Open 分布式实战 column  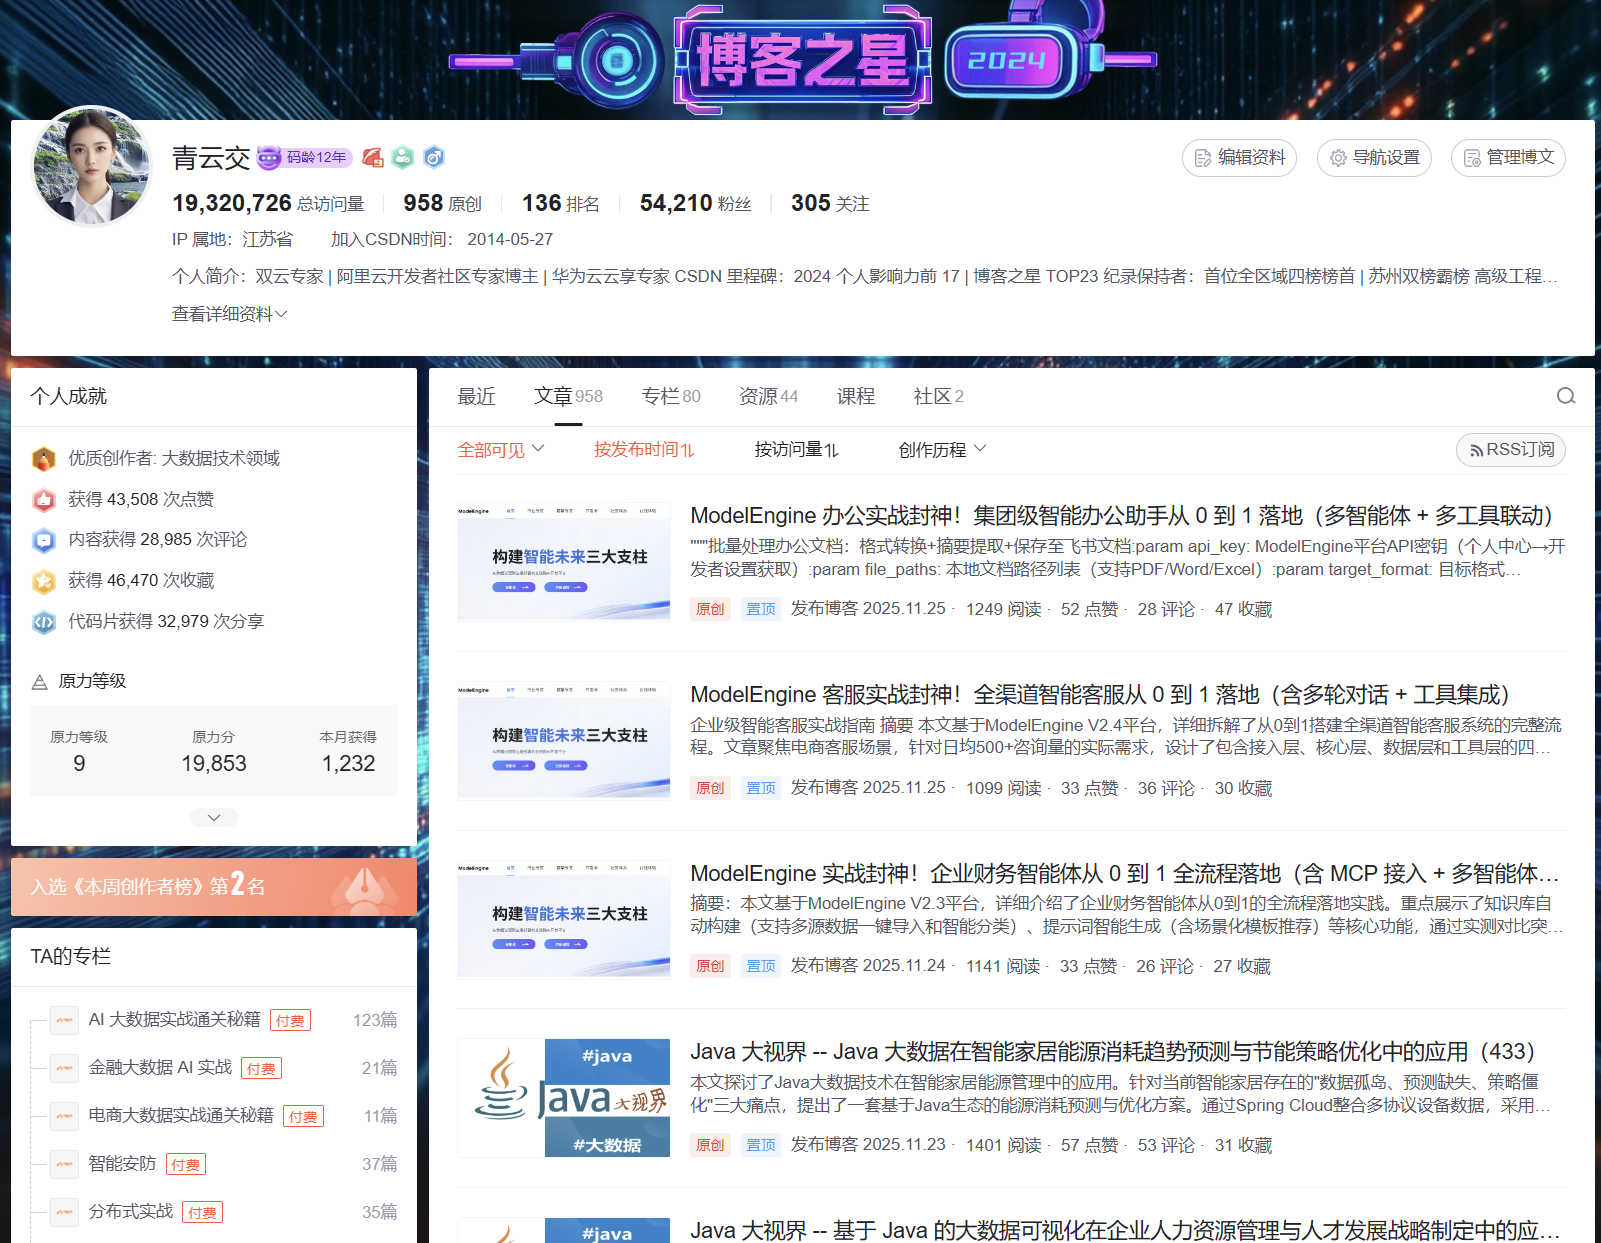click(x=131, y=1211)
